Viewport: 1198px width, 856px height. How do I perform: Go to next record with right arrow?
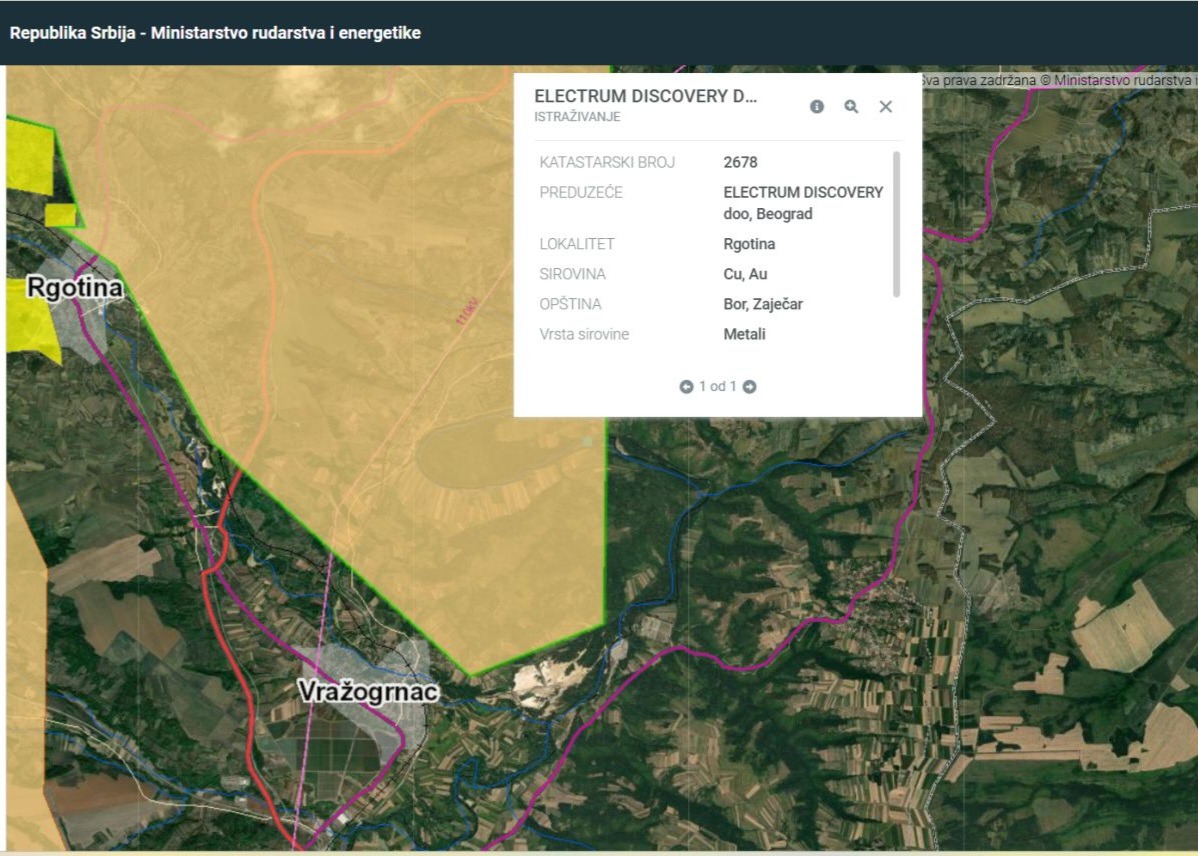click(x=750, y=387)
